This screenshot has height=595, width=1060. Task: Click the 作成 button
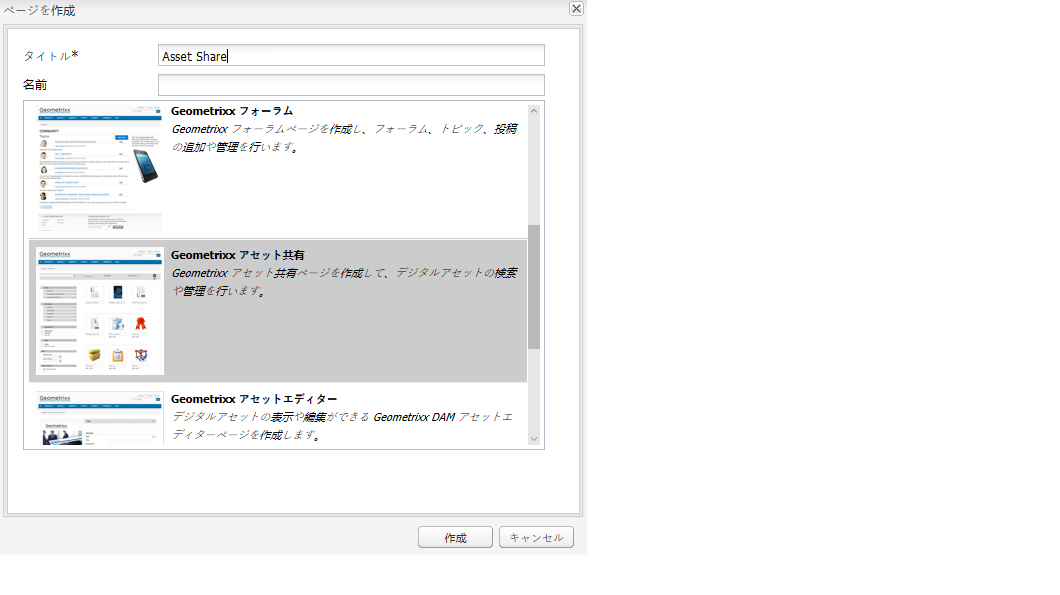click(x=455, y=538)
